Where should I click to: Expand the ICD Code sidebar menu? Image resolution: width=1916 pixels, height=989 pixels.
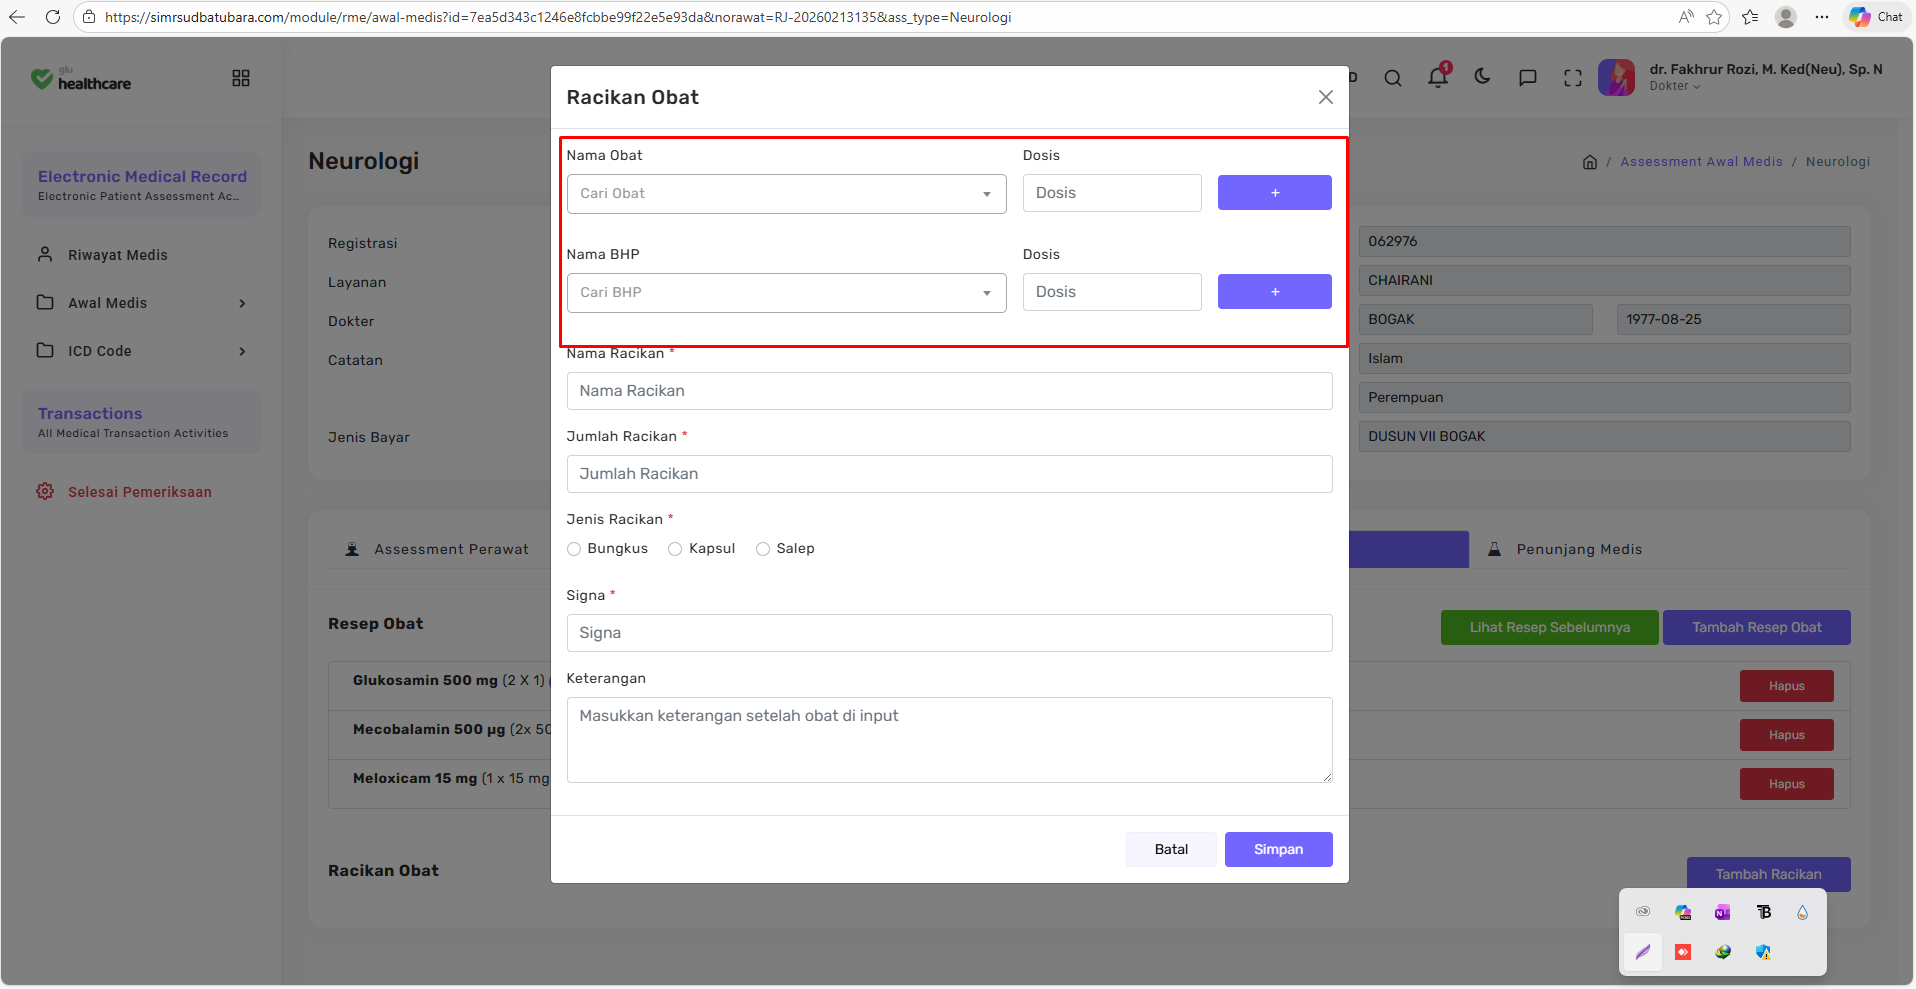(x=141, y=351)
